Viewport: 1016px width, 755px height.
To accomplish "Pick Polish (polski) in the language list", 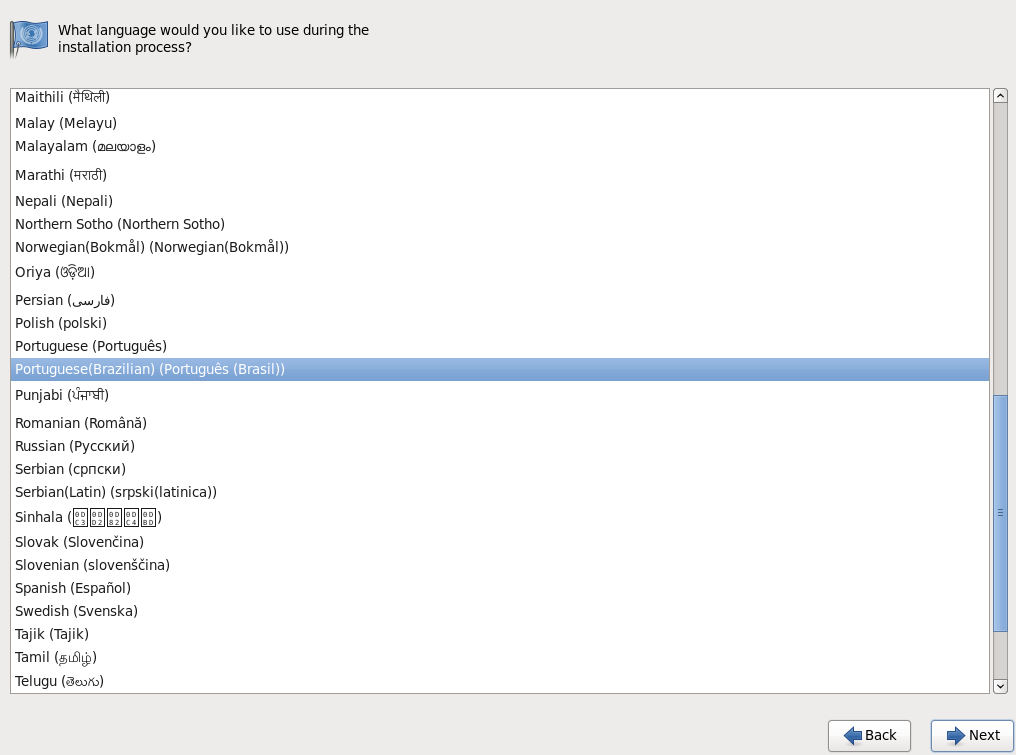I will click(61, 323).
